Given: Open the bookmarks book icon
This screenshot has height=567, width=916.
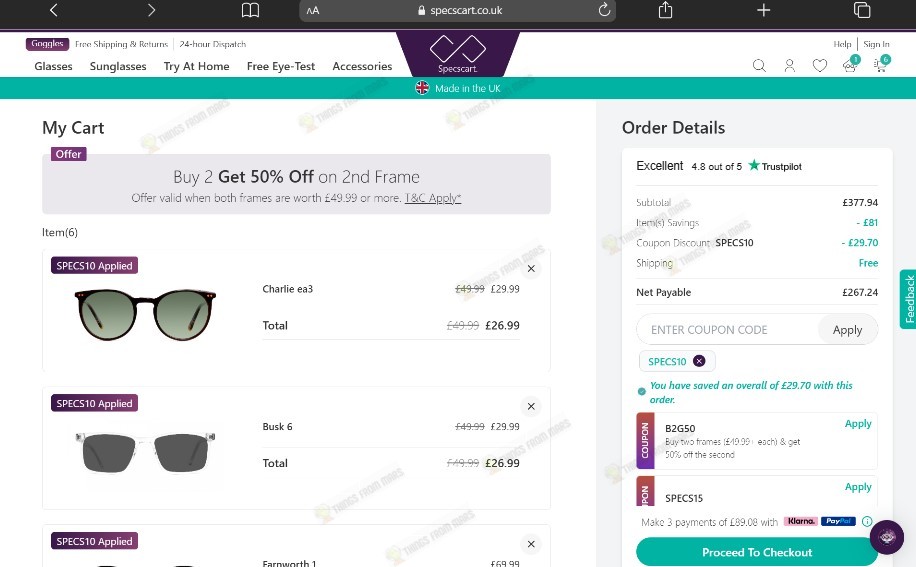Looking at the screenshot, I should point(250,10).
